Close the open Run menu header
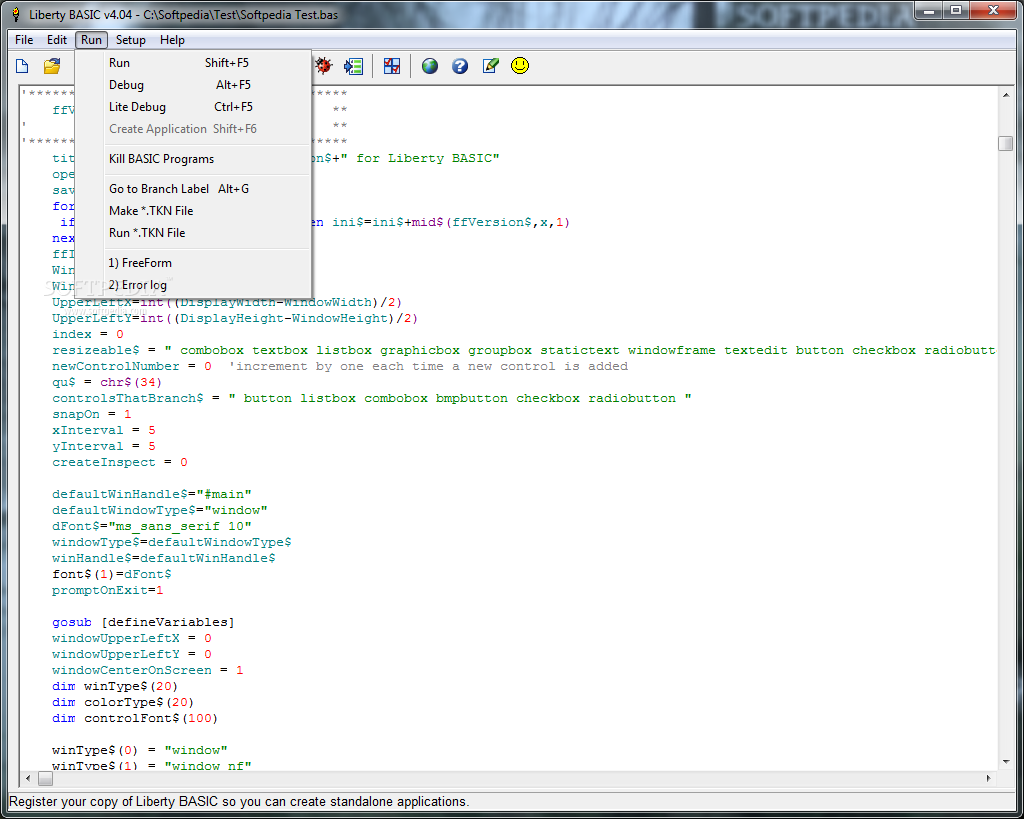Screen dimensions: 1024x819 (91, 40)
